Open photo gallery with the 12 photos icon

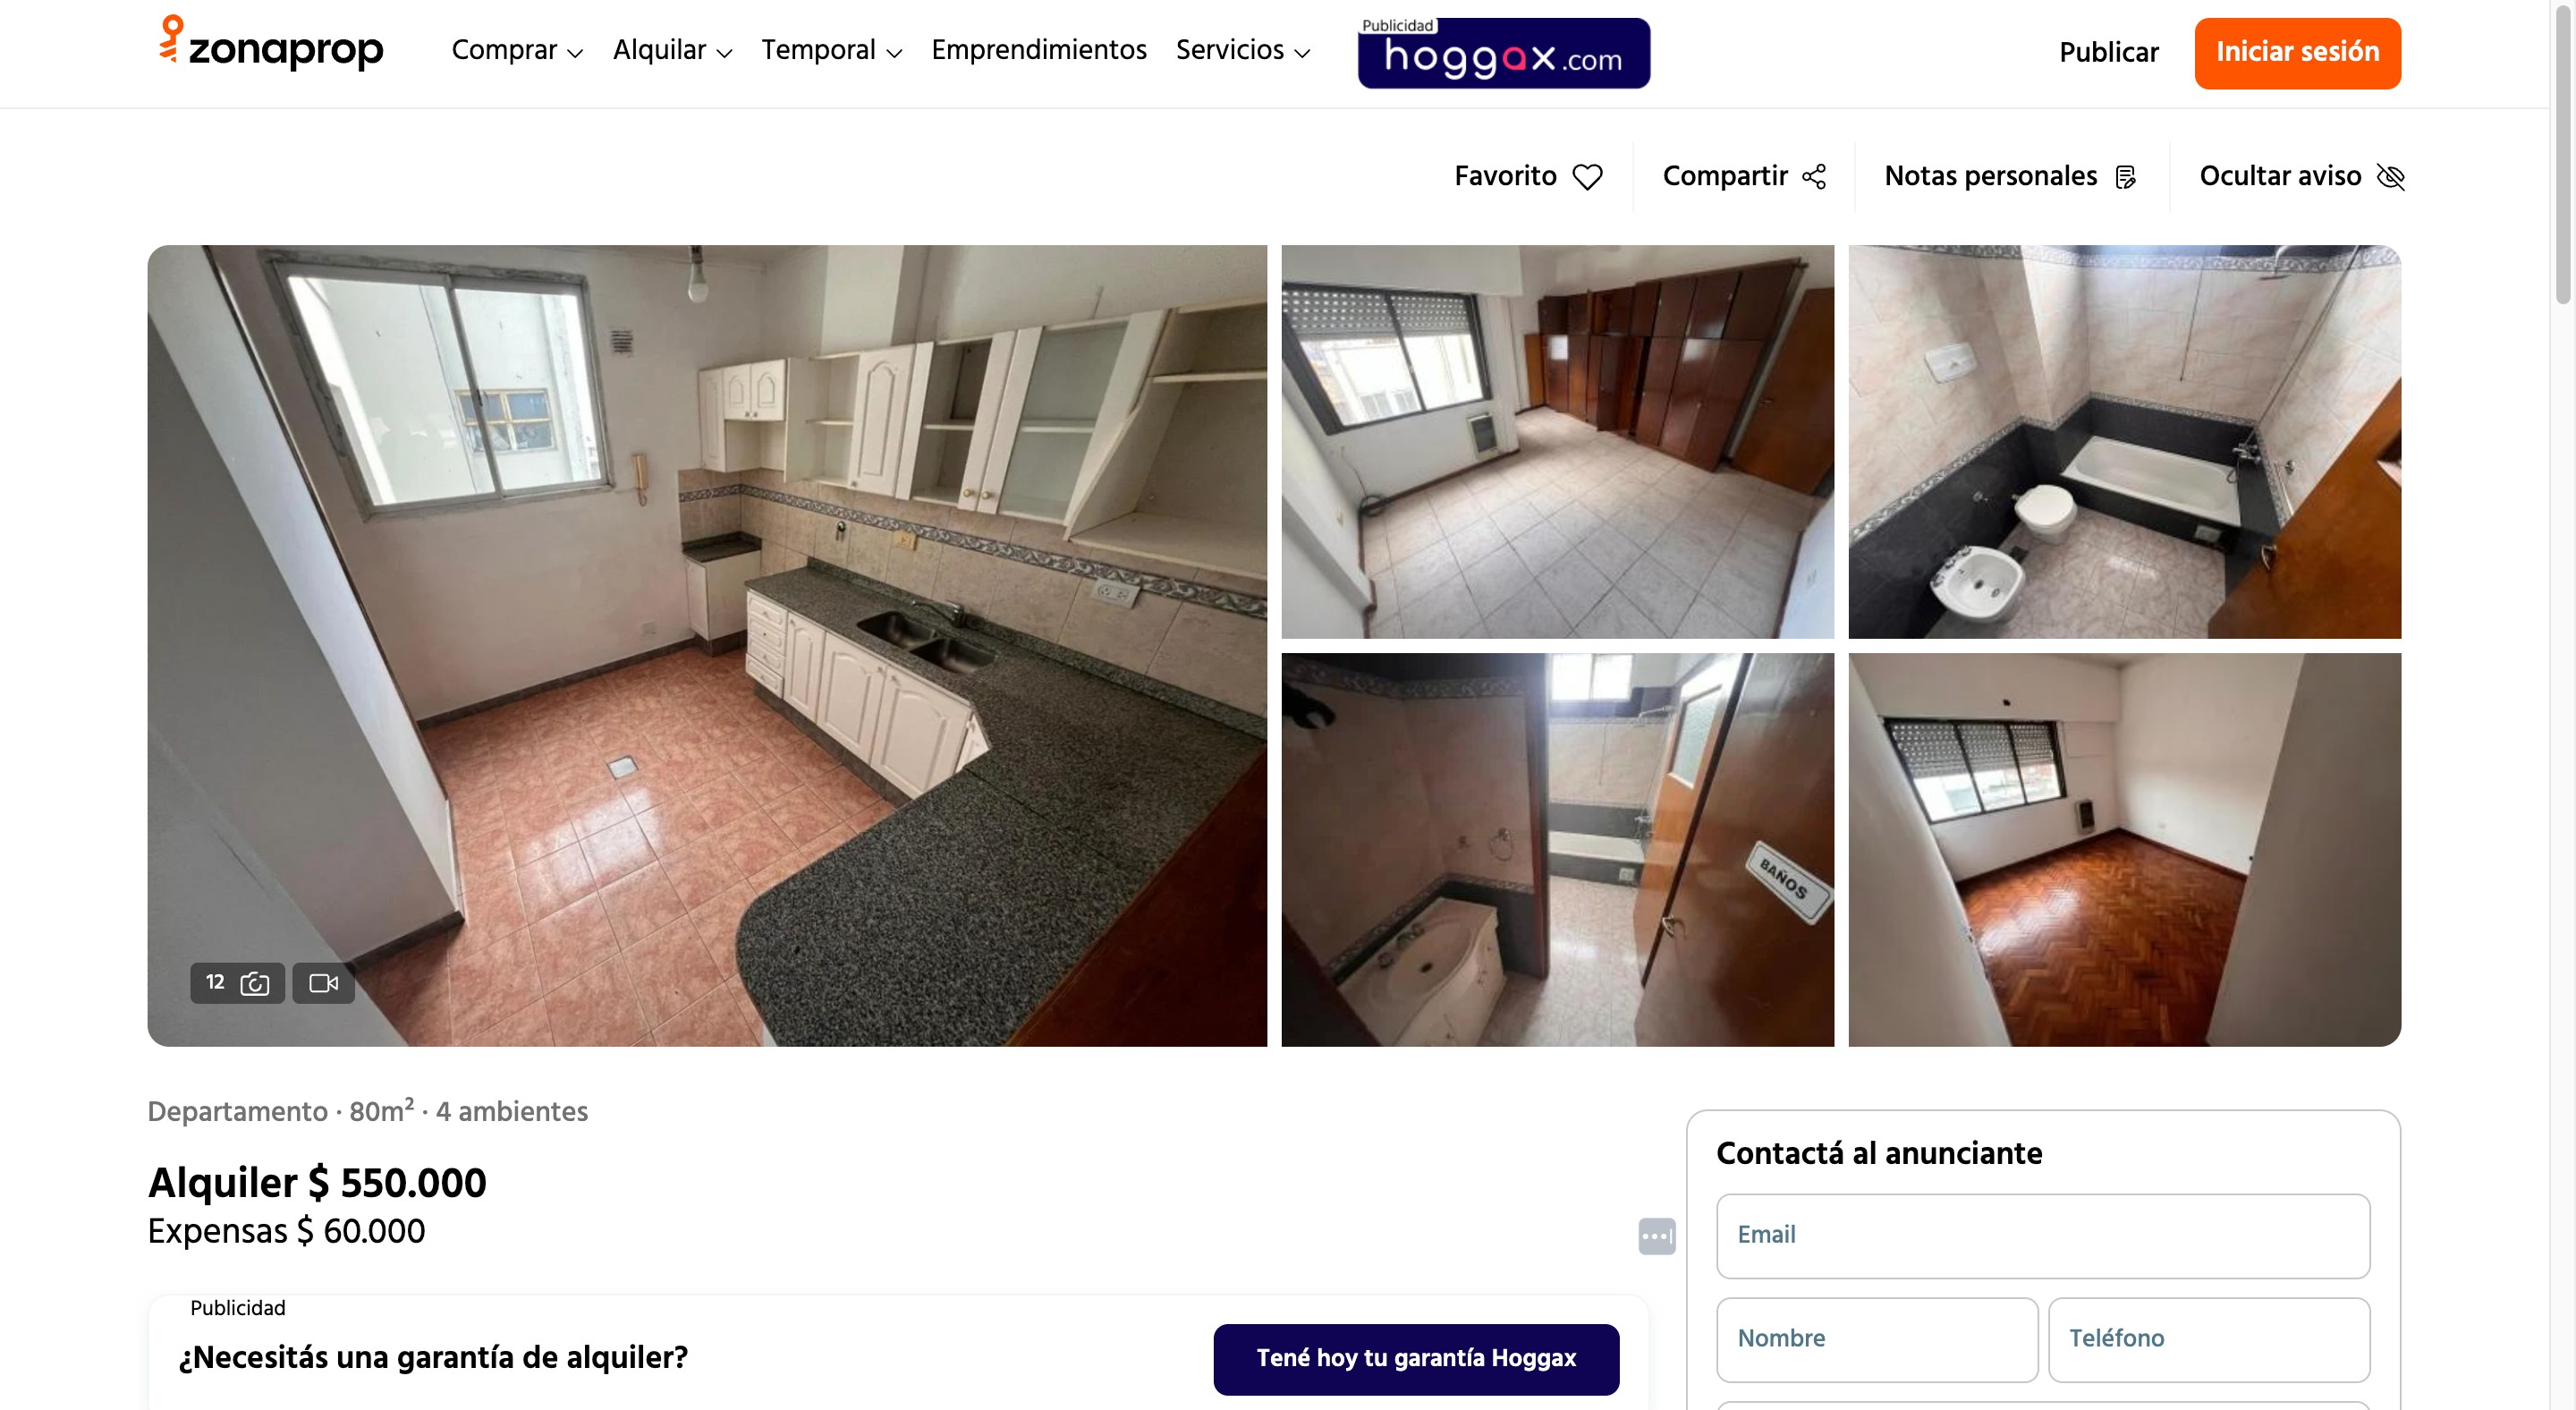click(x=237, y=983)
